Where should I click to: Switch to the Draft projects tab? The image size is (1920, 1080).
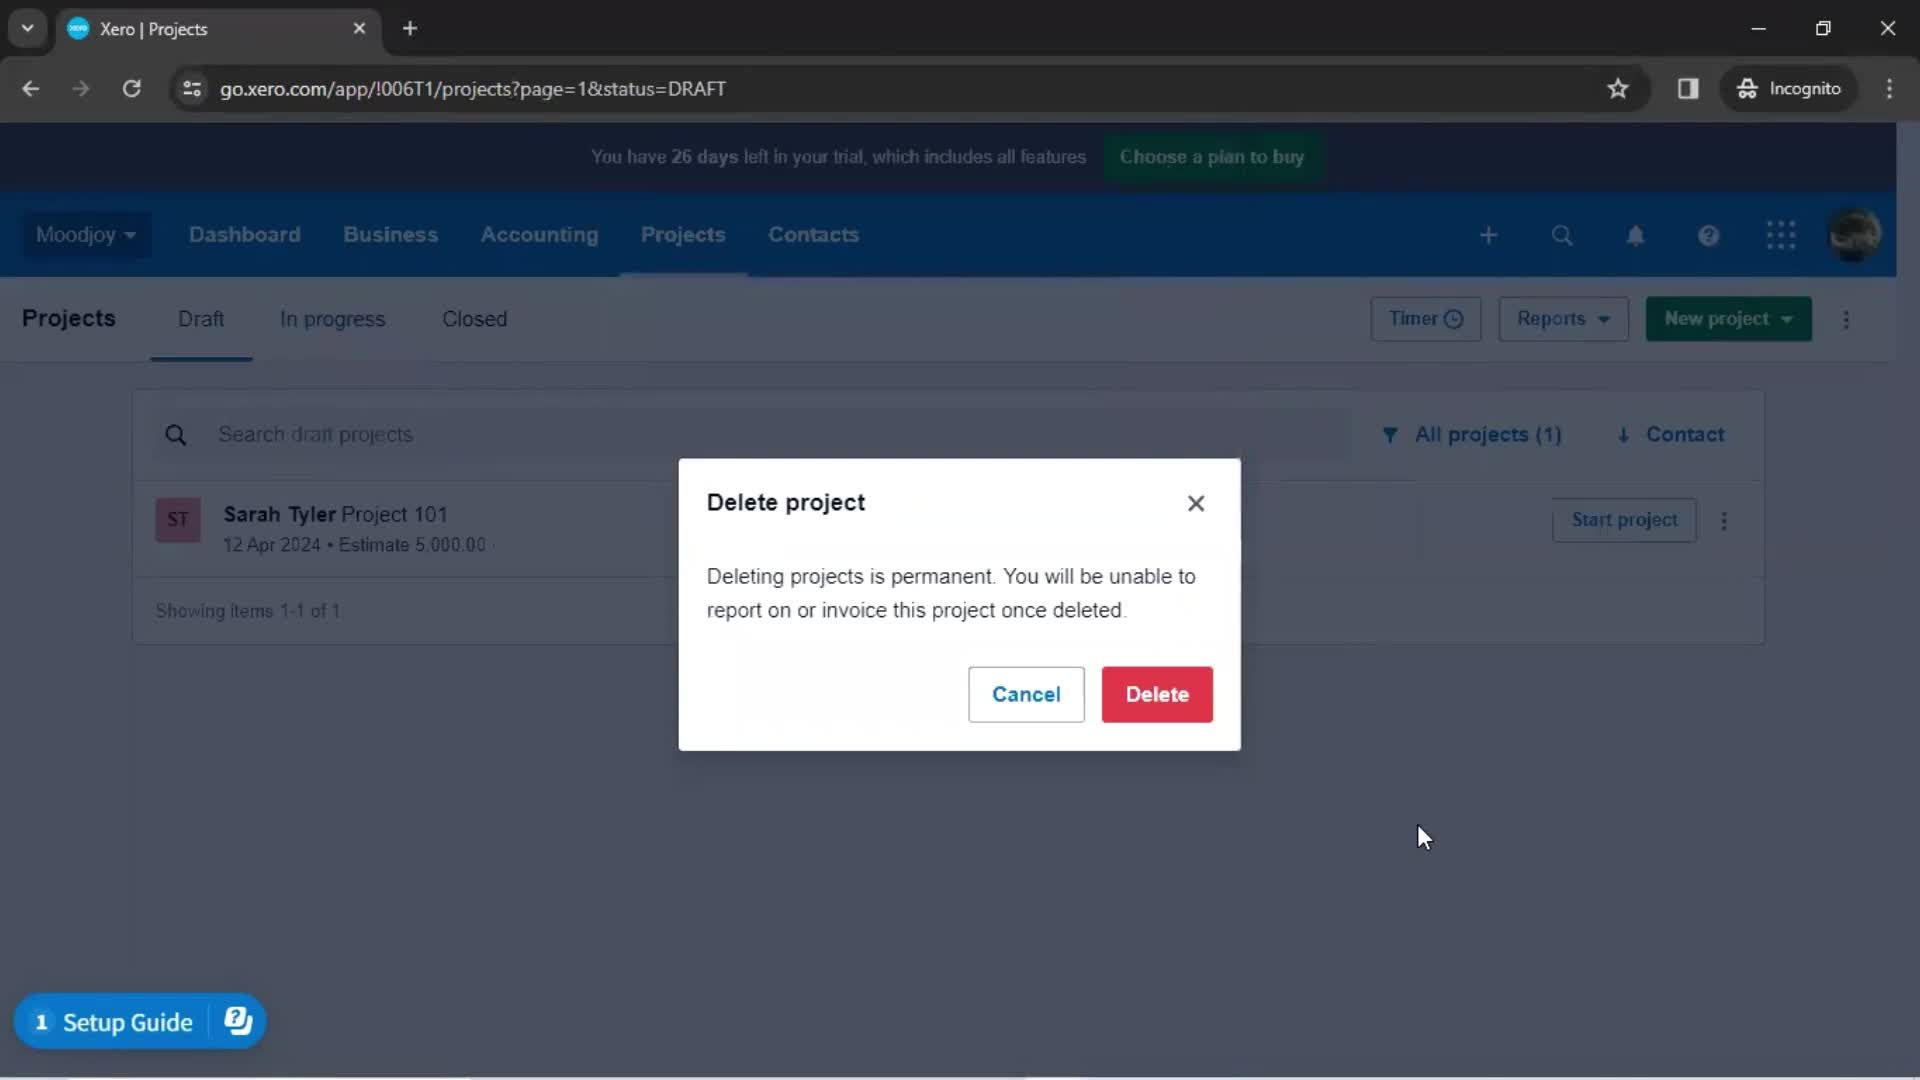point(201,319)
